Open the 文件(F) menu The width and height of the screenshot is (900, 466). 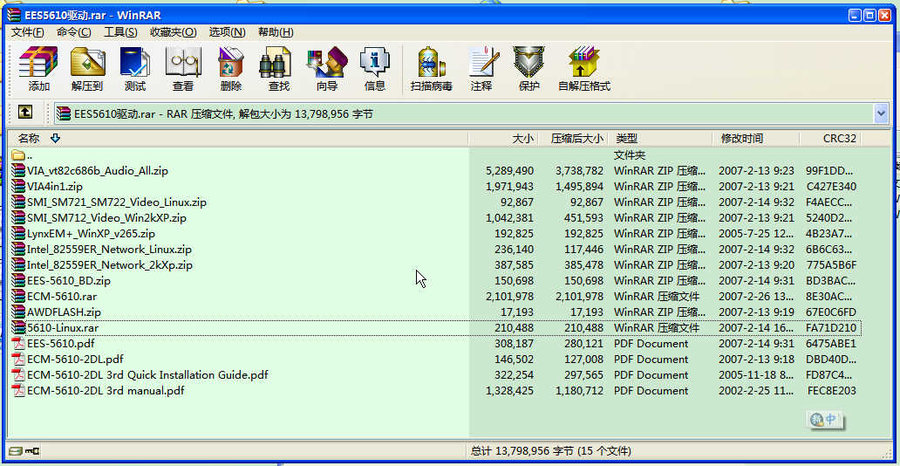click(27, 32)
